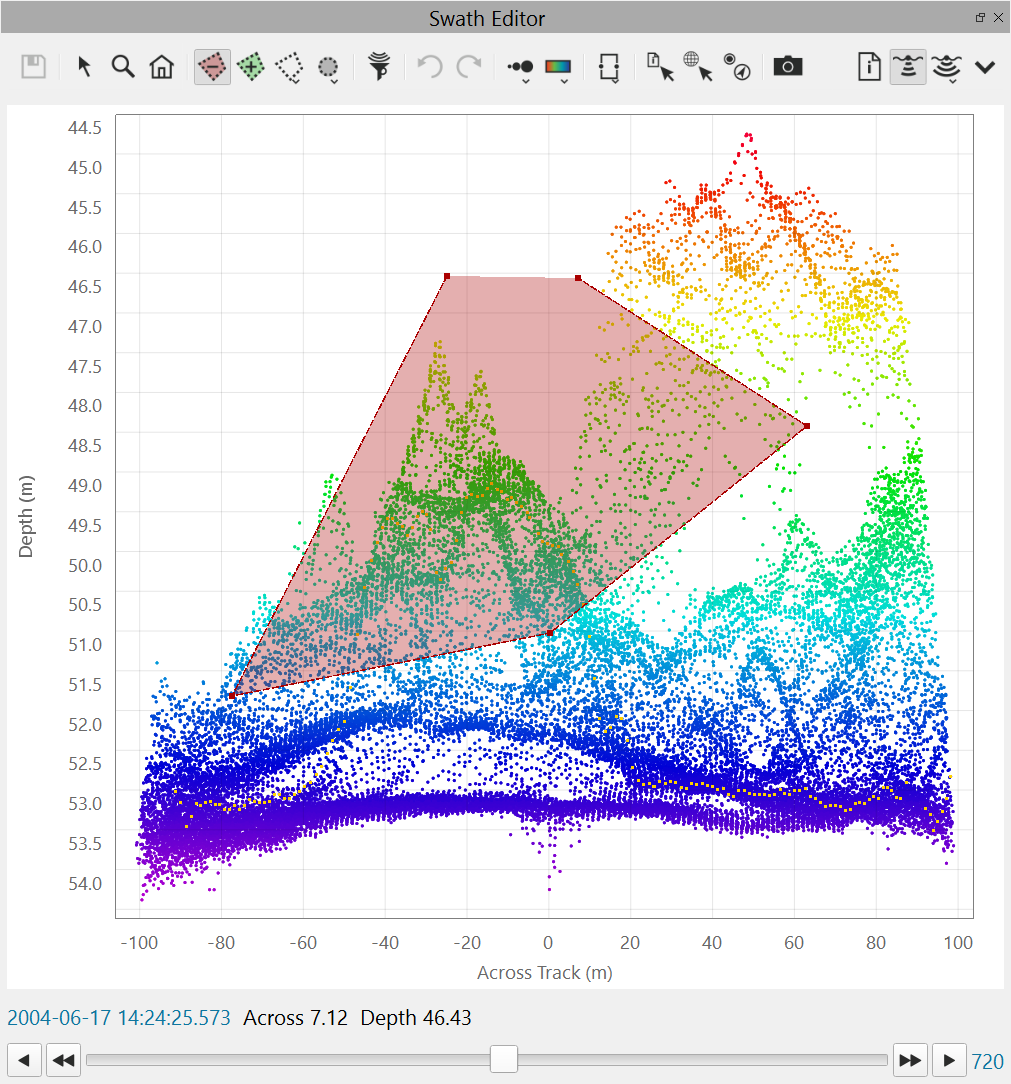
Task: Open the color map dropdown
Action: tap(557, 66)
